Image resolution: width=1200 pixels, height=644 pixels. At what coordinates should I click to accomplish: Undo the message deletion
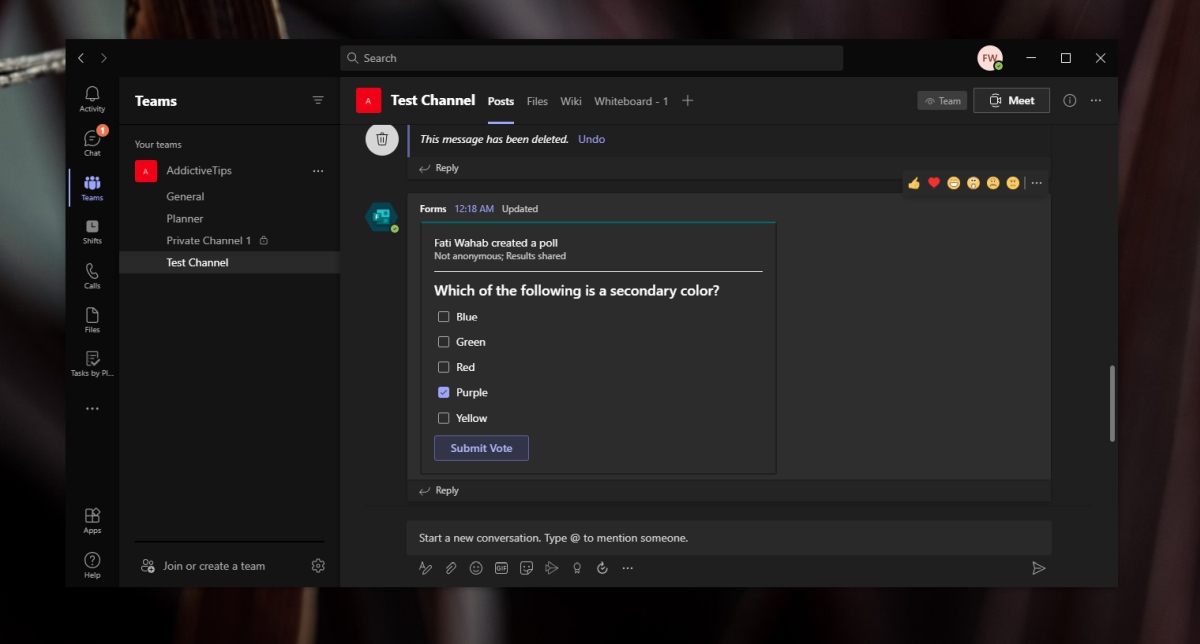tap(591, 139)
